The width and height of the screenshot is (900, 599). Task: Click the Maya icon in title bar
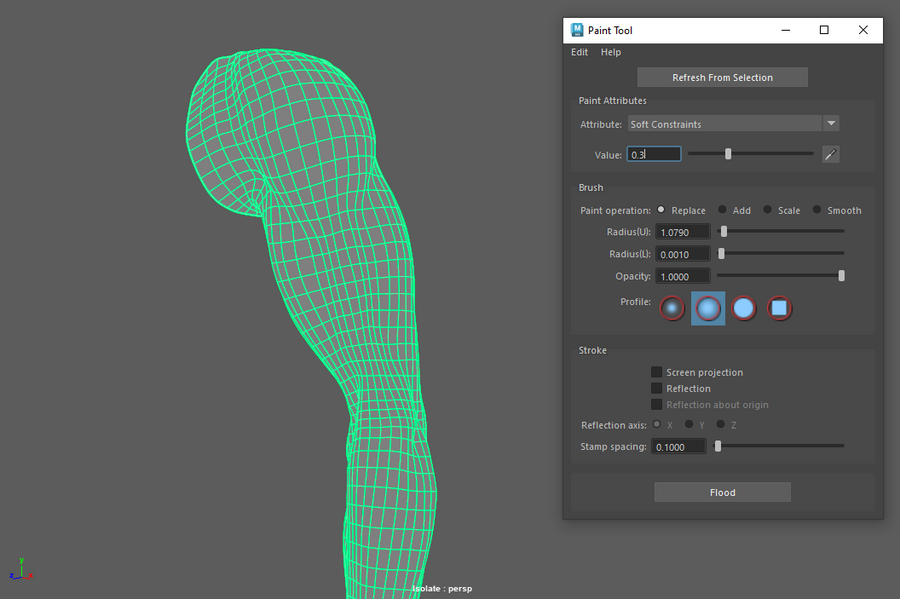[577, 30]
